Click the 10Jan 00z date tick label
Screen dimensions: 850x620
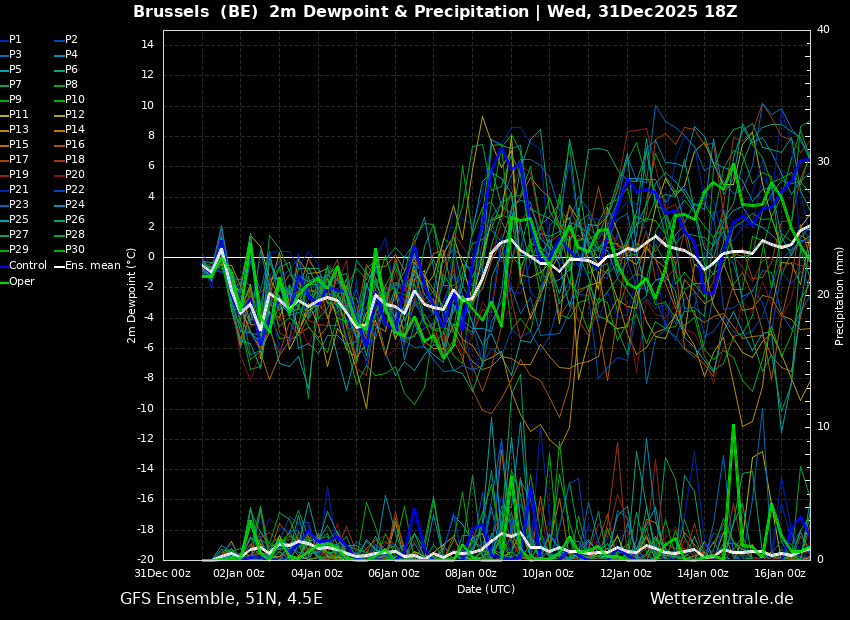point(547,573)
